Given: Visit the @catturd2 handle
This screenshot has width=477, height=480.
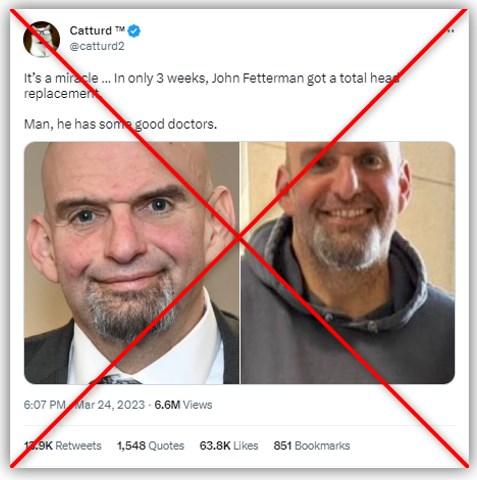Looking at the screenshot, I should 97,46.
